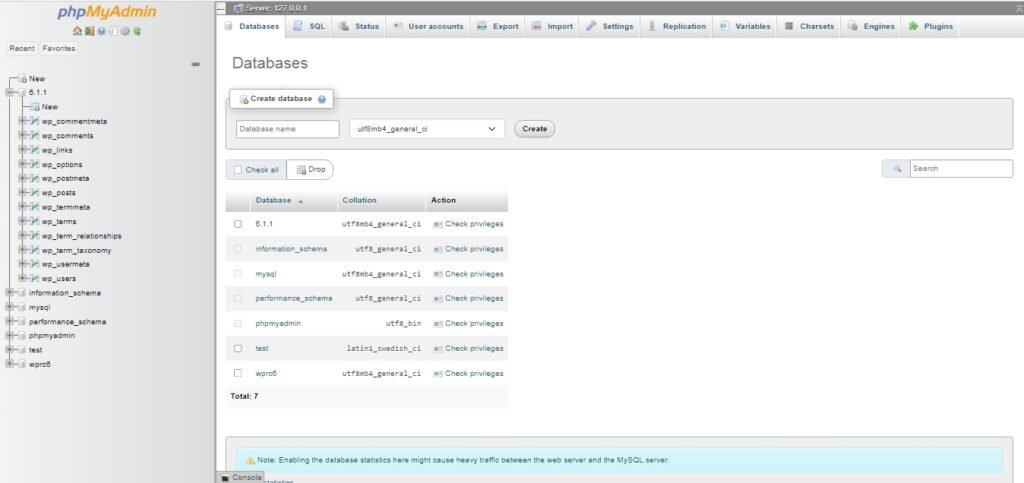Click wp_termmeta table icon in tree
Viewport: 1024px width, 483px height.
point(35,207)
